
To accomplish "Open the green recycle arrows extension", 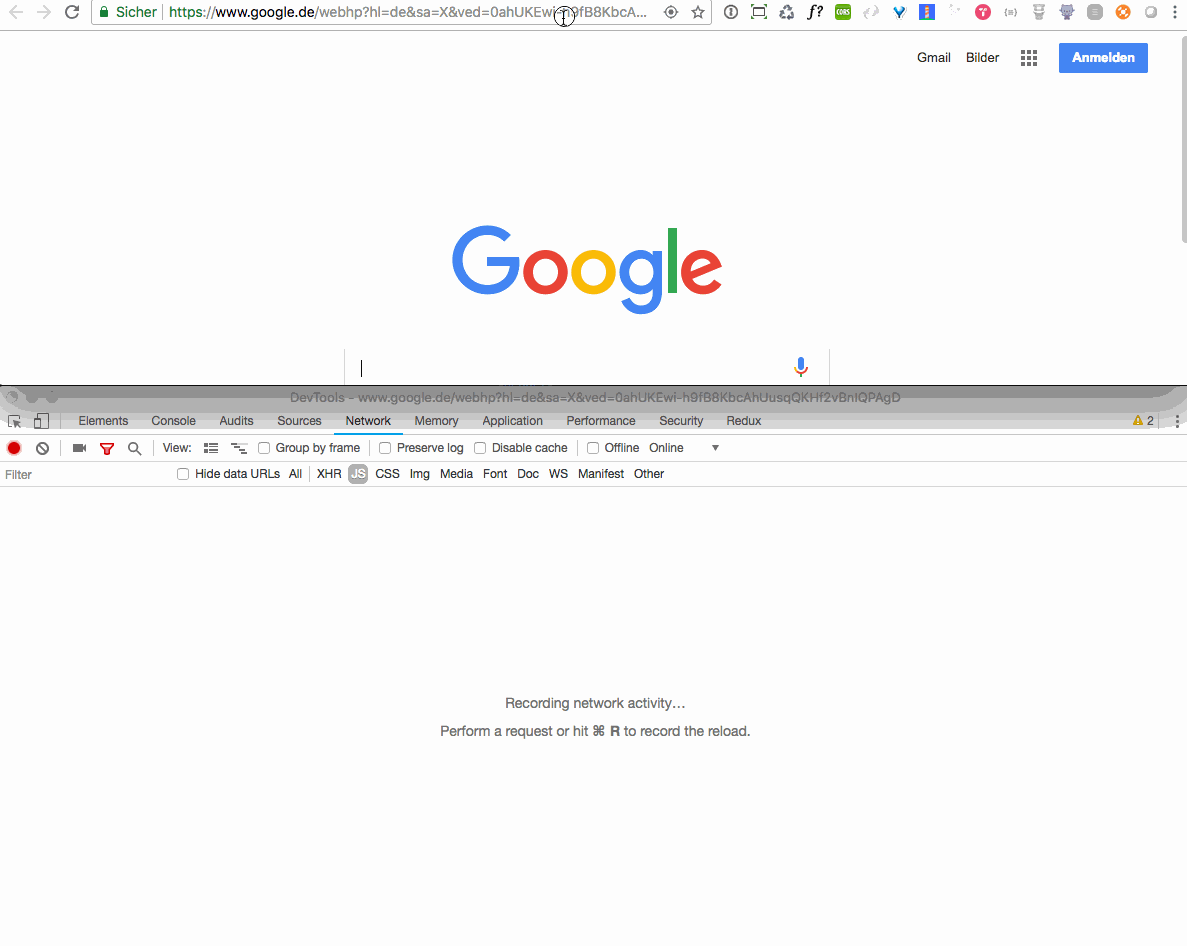I will coord(787,12).
